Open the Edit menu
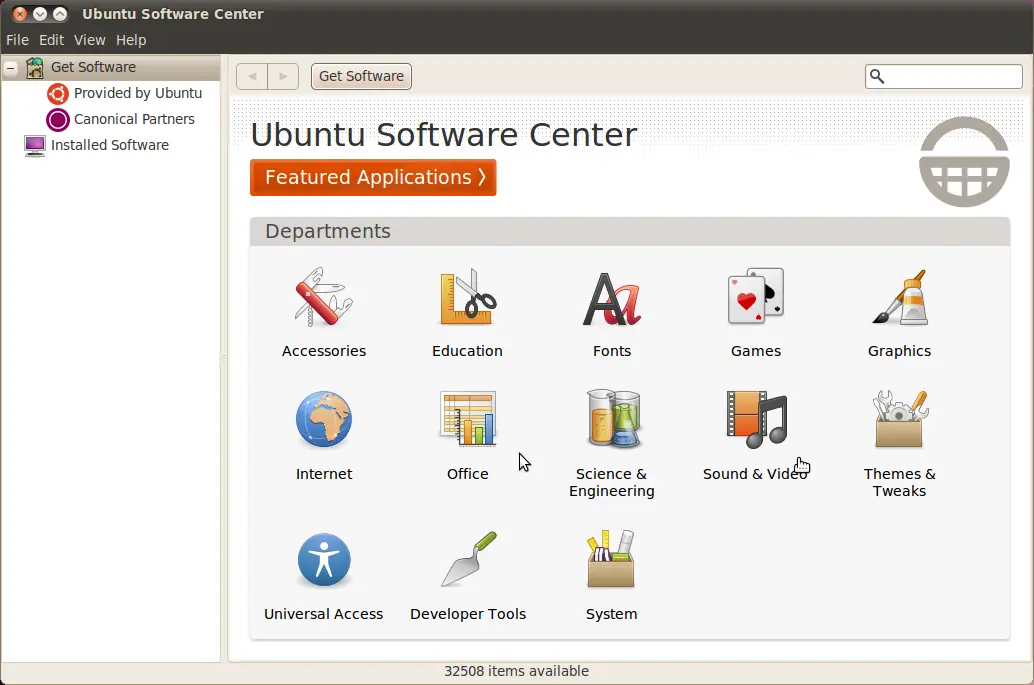Image resolution: width=1034 pixels, height=685 pixels. (51, 40)
